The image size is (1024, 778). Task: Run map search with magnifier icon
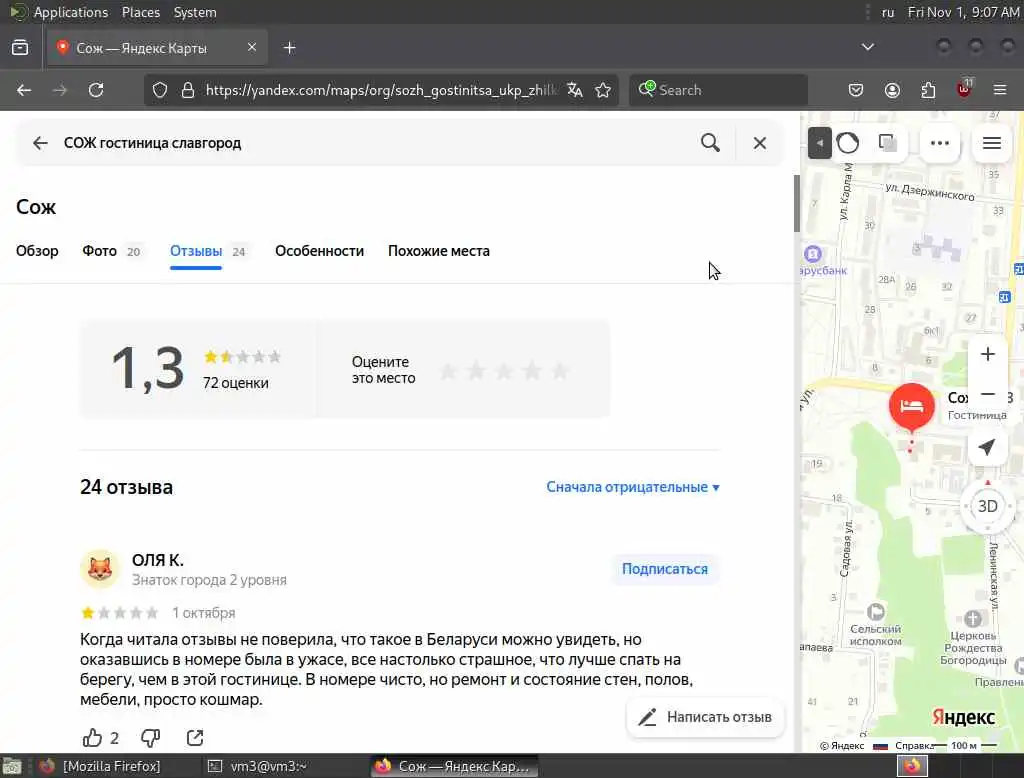coord(710,142)
